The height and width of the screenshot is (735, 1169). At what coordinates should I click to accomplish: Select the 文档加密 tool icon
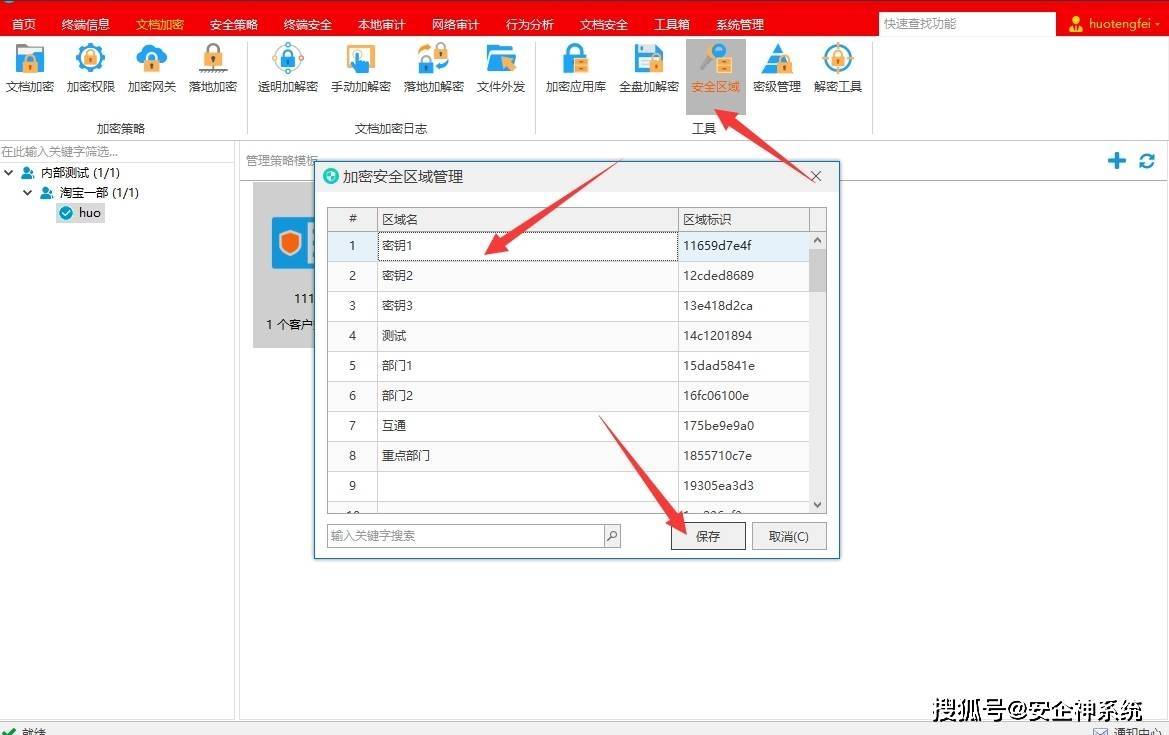pyautogui.click(x=30, y=68)
